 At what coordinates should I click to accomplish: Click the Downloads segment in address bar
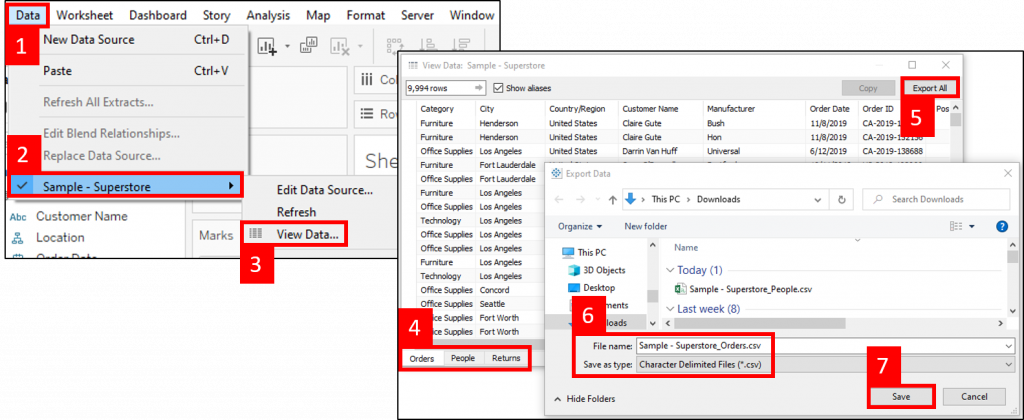click(x=719, y=199)
